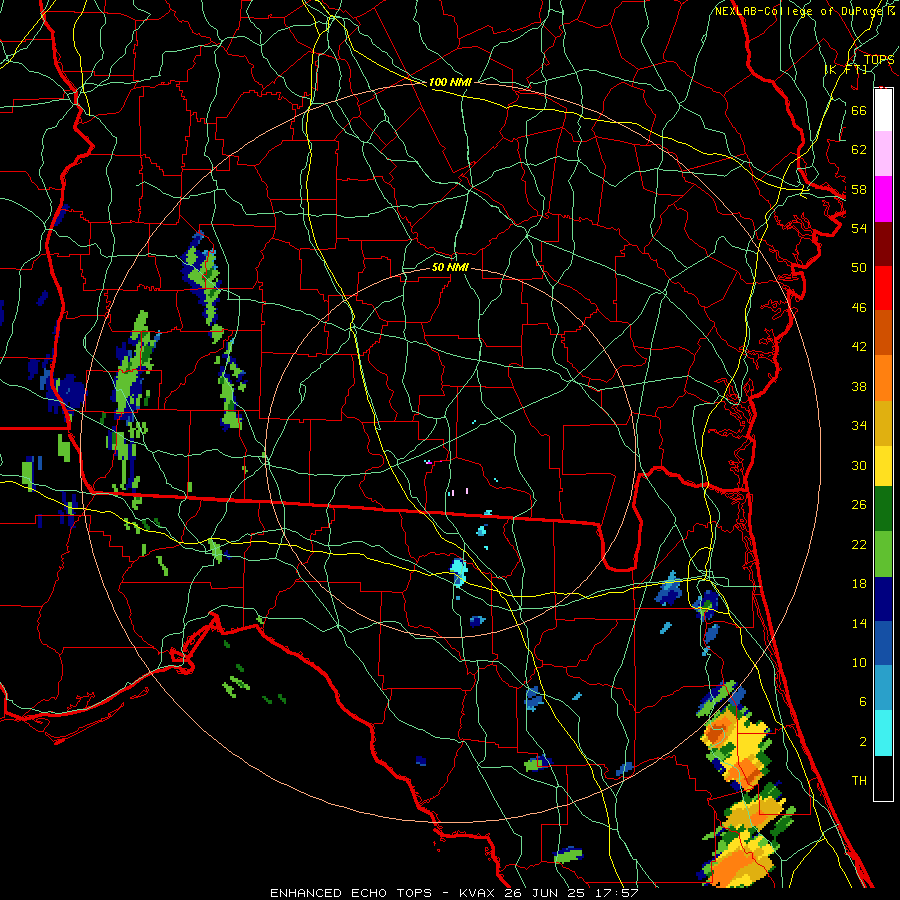Click the white swatch in the tops legend
The image size is (900, 900).
[883, 110]
